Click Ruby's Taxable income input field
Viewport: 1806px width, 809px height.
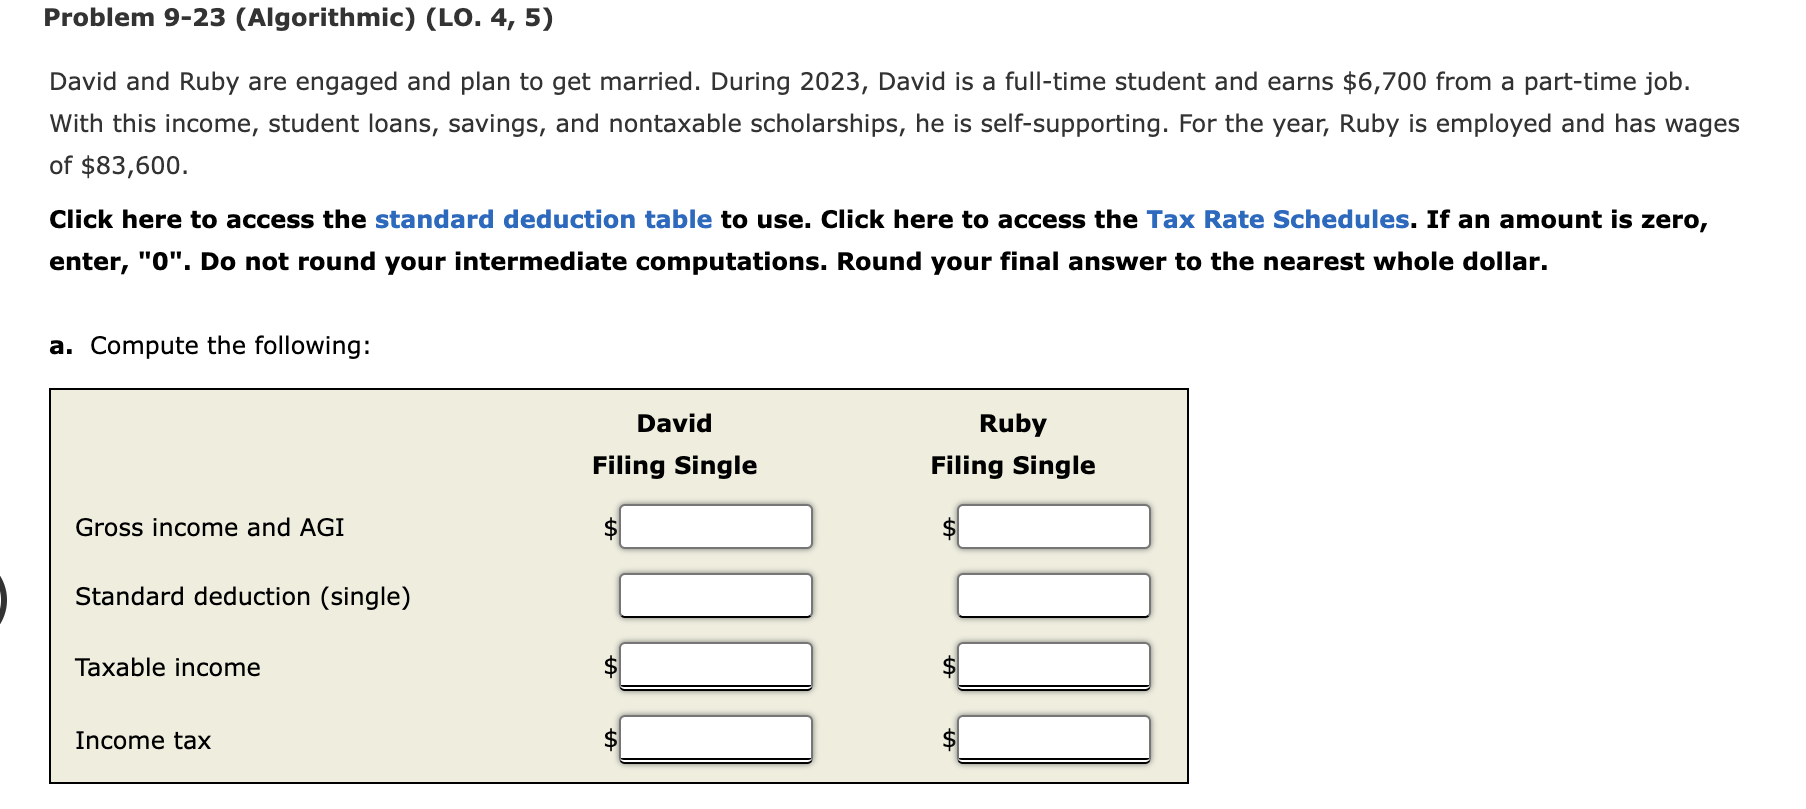(x=1053, y=665)
